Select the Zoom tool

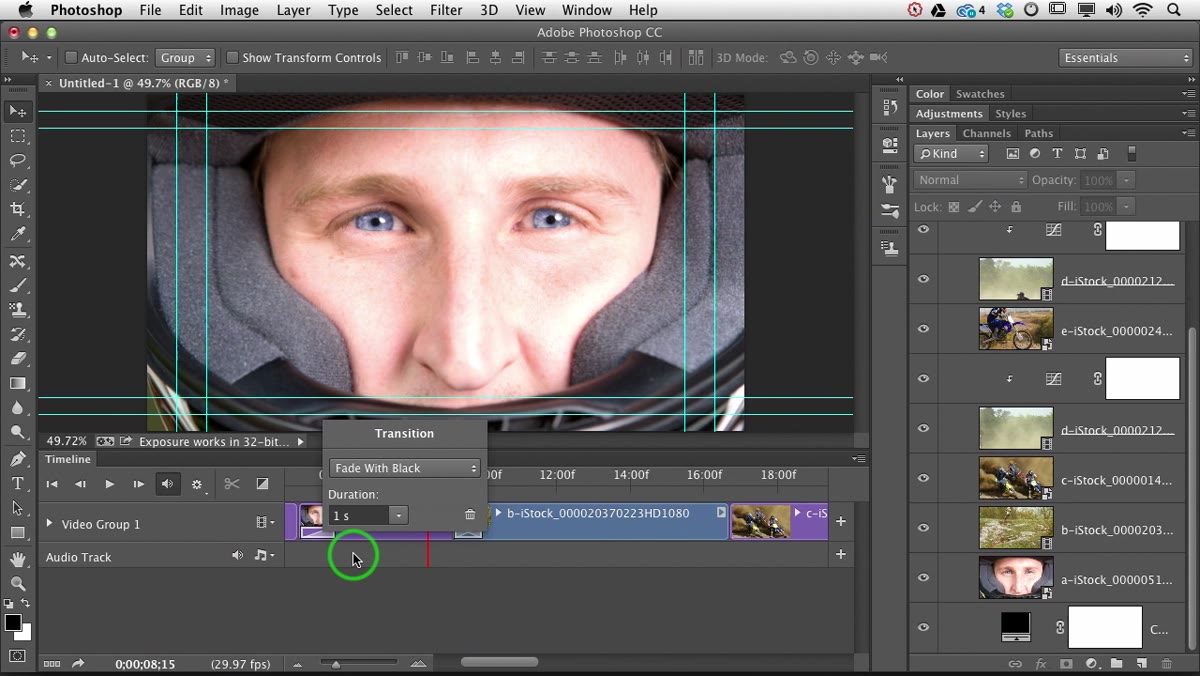pos(18,583)
